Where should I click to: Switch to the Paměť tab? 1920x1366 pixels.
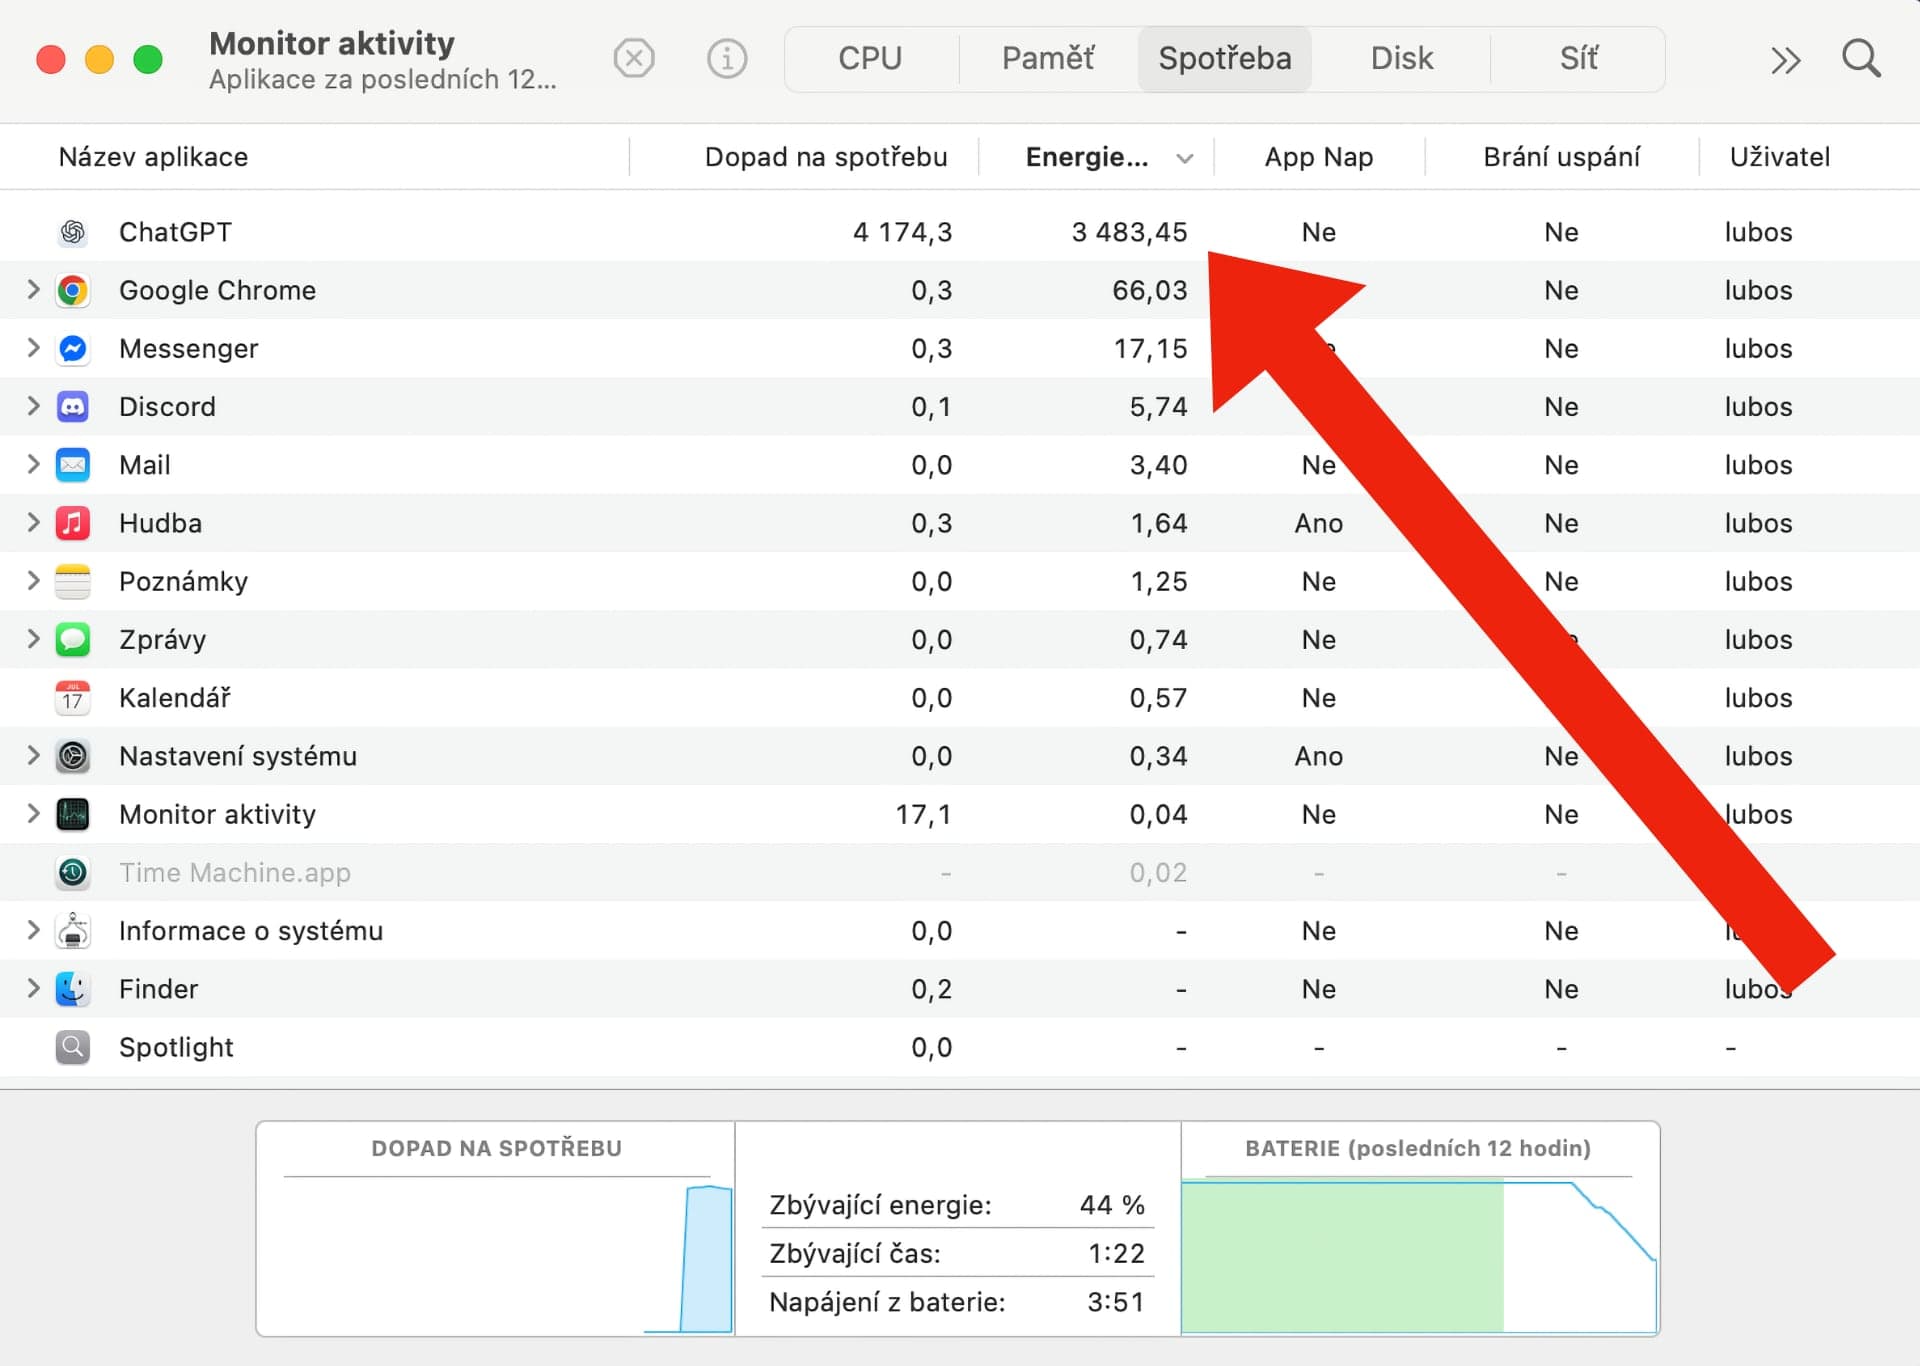pos(1048,59)
